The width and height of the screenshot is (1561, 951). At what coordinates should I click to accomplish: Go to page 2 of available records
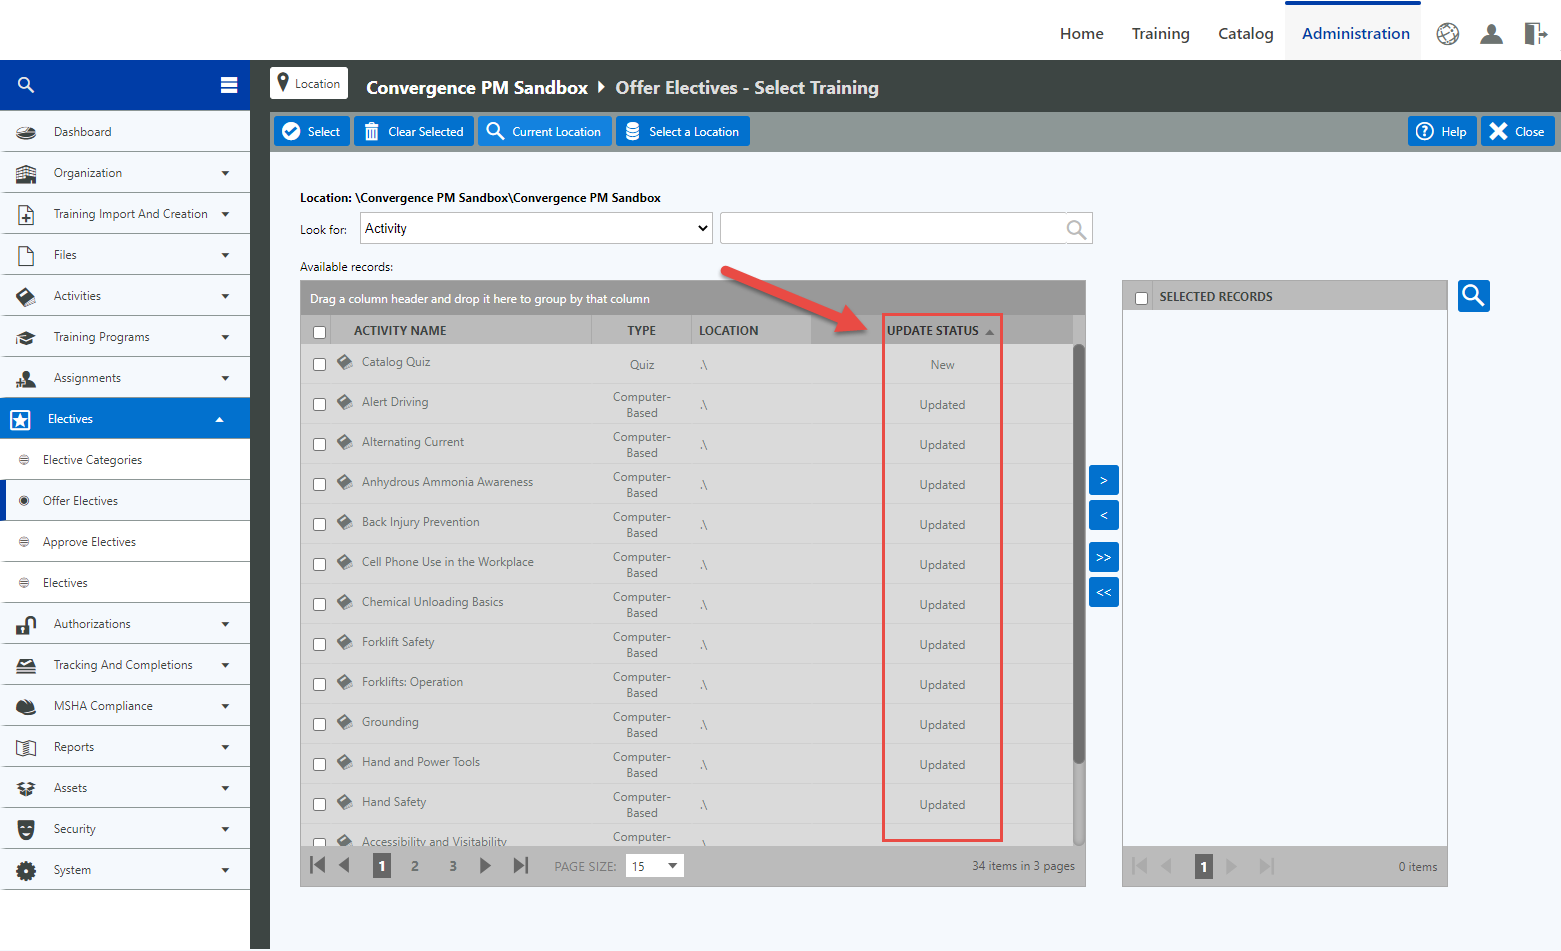[415, 866]
